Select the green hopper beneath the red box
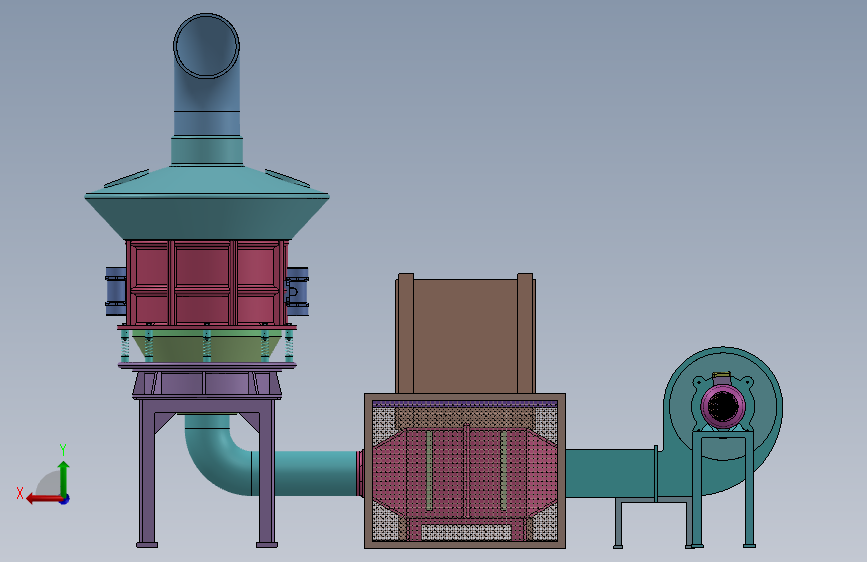This screenshot has height=562, width=867. pos(206,347)
